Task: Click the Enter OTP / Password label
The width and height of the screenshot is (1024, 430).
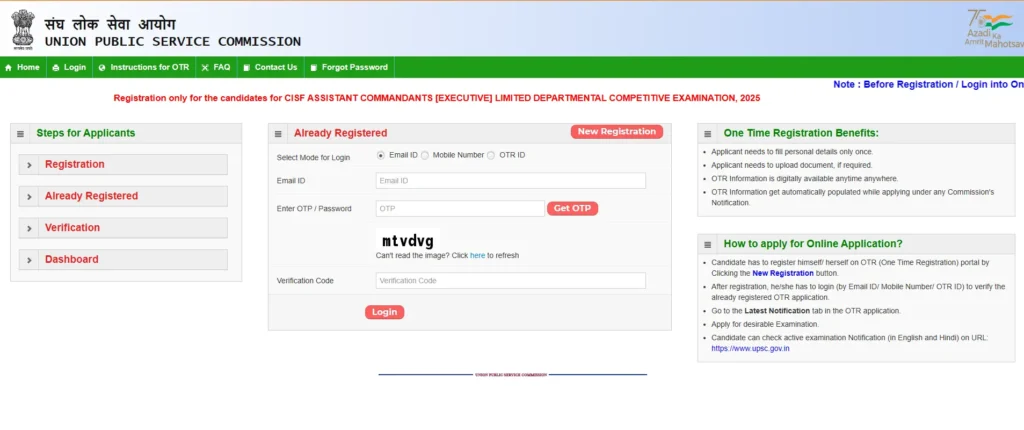Action: tap(314, 209)
